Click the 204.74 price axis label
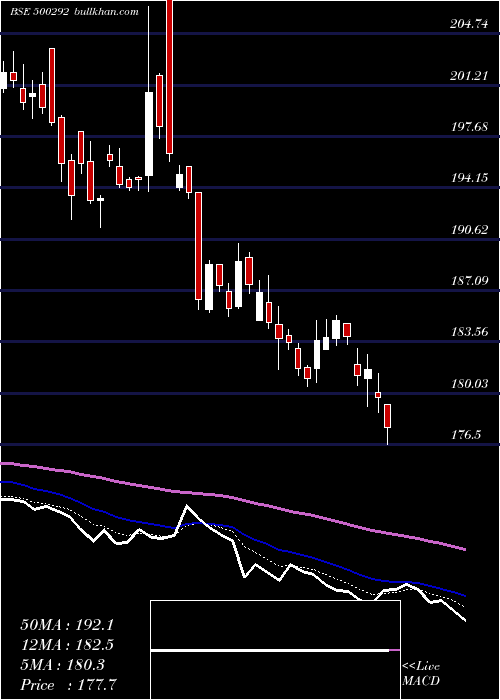This screenshot has width=500, height=700. click(x=469, y=25)
